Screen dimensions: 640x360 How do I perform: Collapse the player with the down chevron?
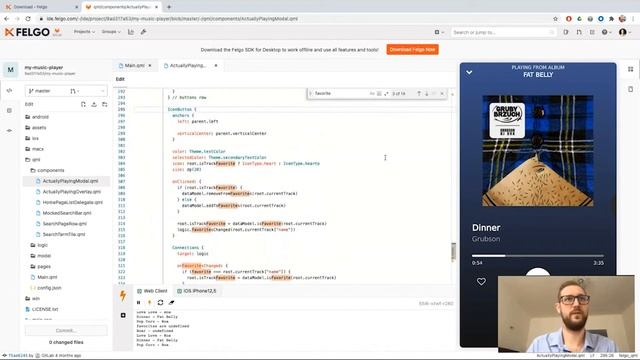(469, 73)
